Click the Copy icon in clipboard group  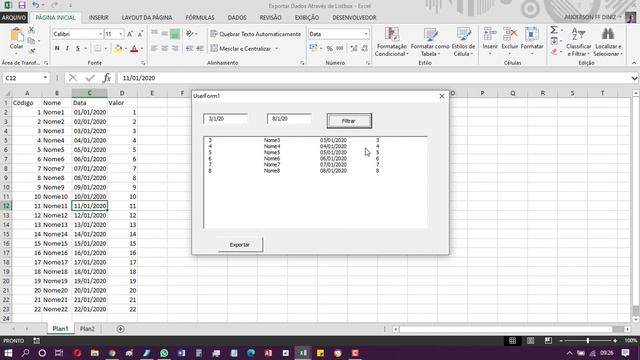(x=31, y=41)
